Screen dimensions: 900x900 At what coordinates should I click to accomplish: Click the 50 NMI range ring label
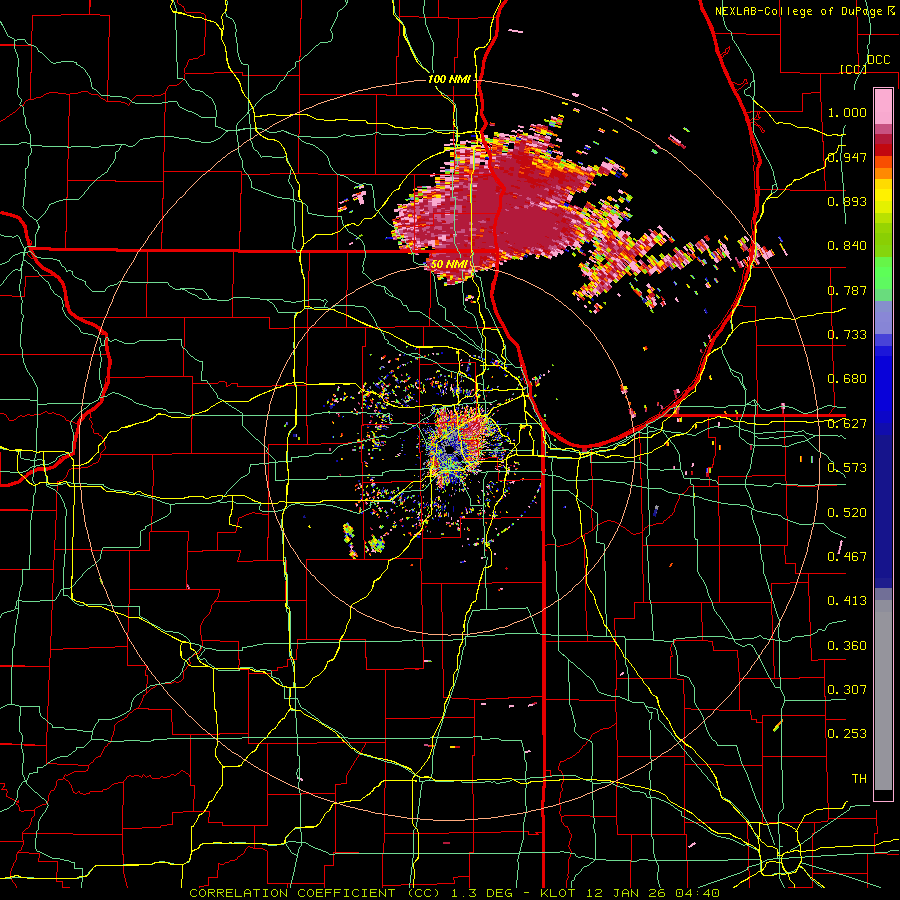click(x=449, y=264)
